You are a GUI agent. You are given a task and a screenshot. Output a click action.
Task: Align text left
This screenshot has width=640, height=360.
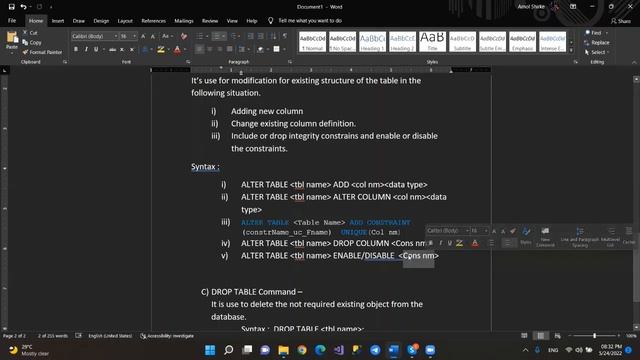point(199,49)
